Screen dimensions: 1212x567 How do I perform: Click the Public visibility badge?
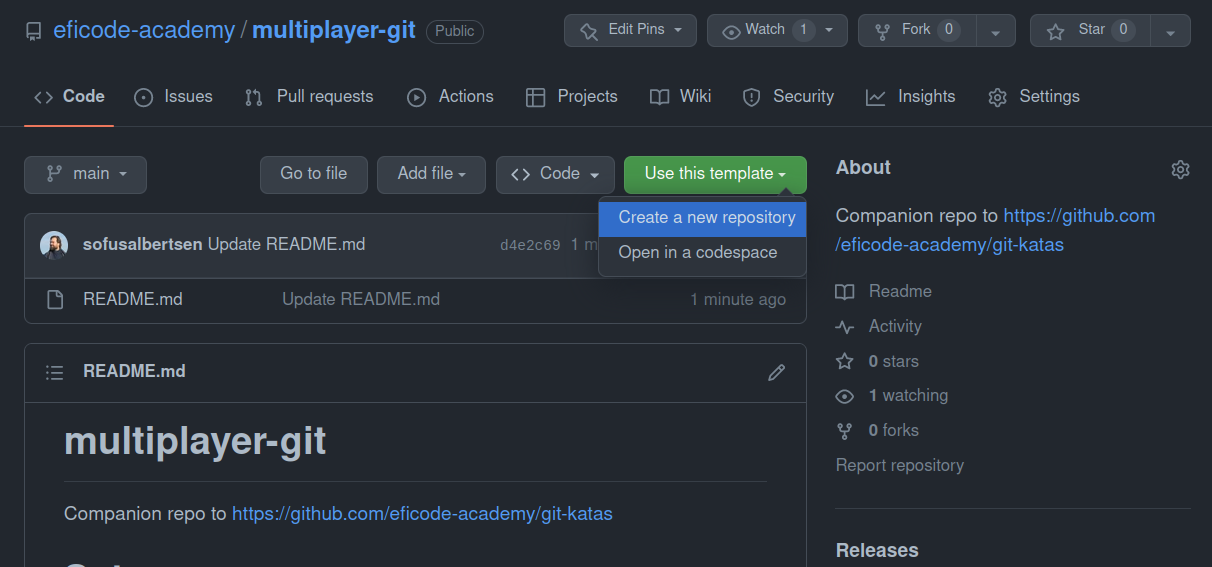point(455,31)
